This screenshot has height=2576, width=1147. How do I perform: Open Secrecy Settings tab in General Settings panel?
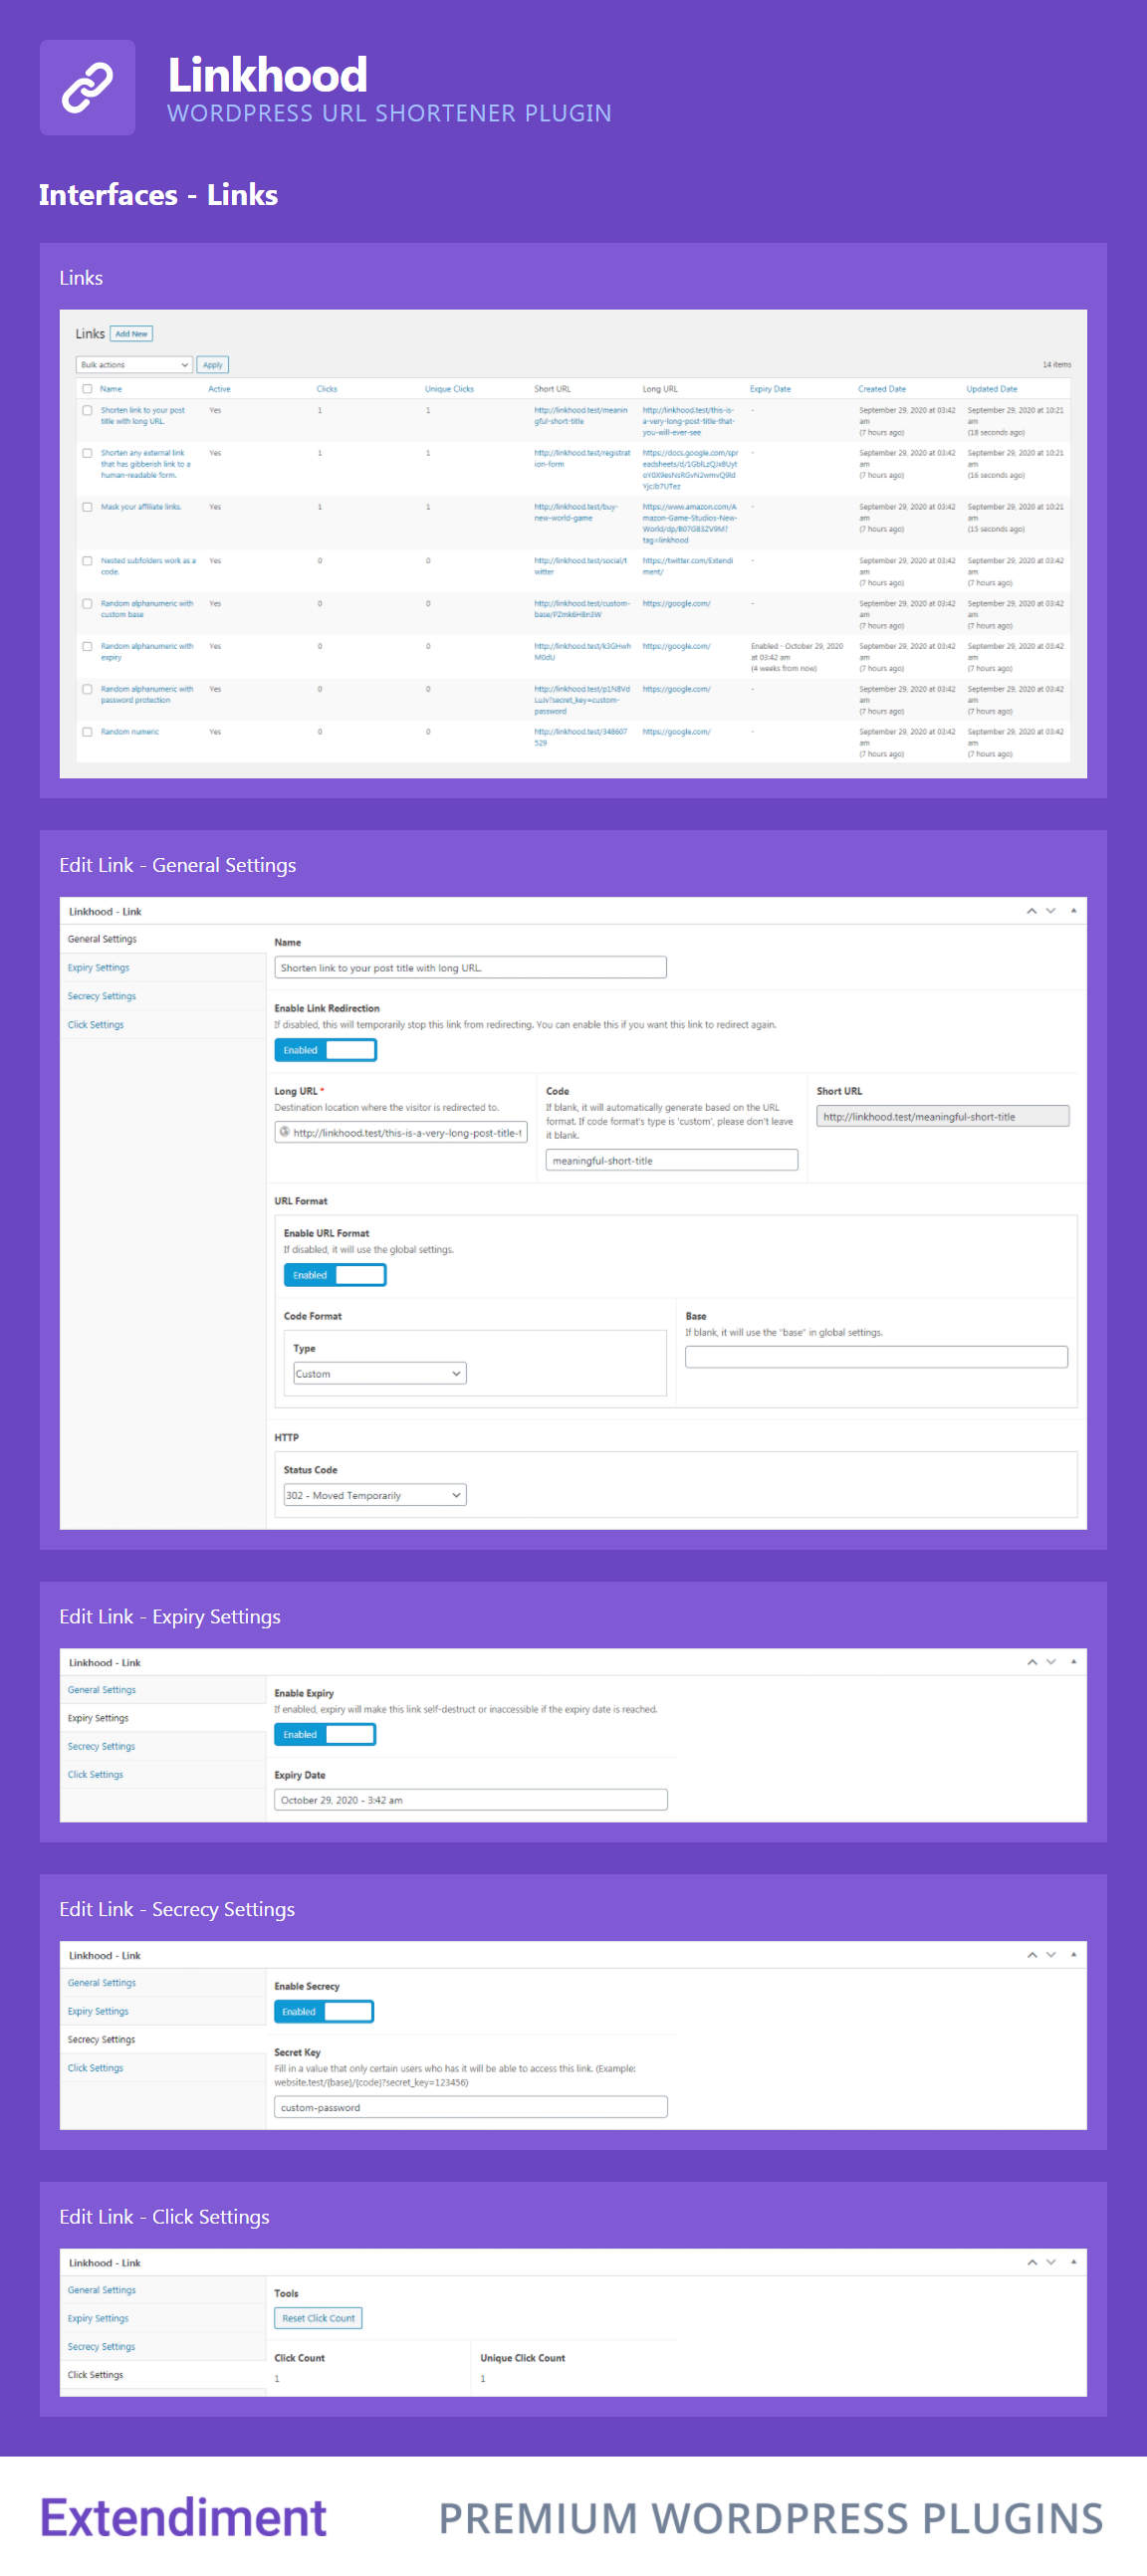click(102, 996)
